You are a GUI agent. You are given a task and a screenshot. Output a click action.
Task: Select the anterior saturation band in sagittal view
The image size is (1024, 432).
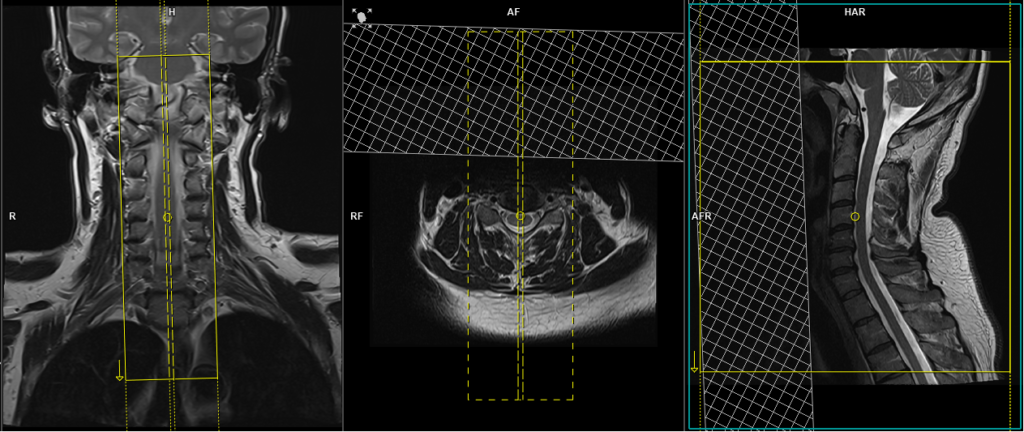(x=751, y=216)
